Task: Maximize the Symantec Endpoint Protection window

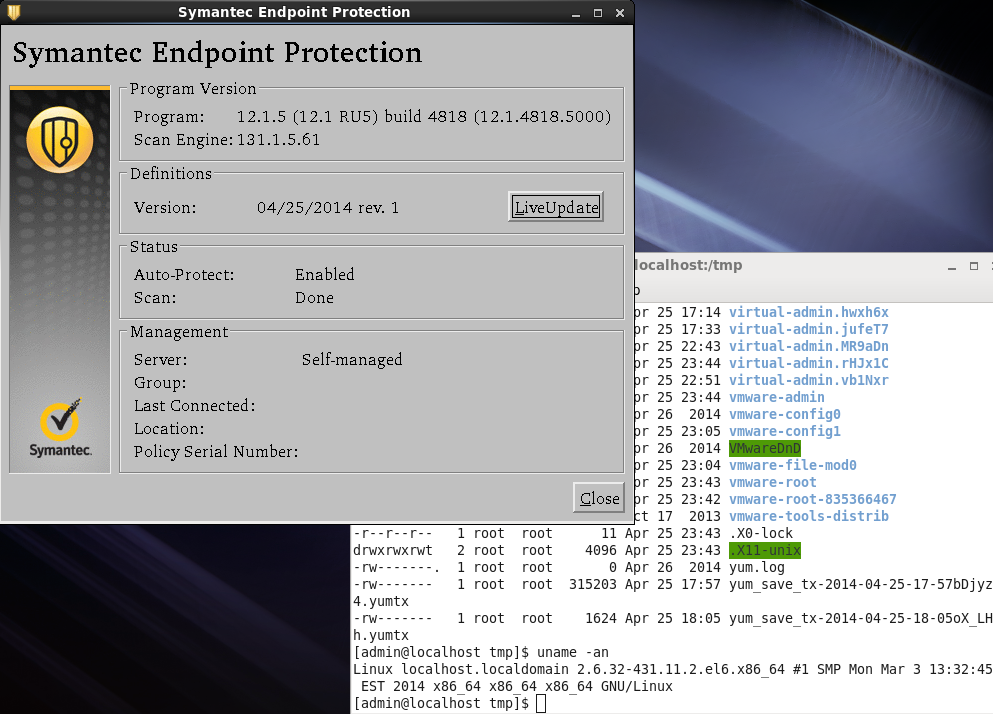Action: click(x=598, y=13)
